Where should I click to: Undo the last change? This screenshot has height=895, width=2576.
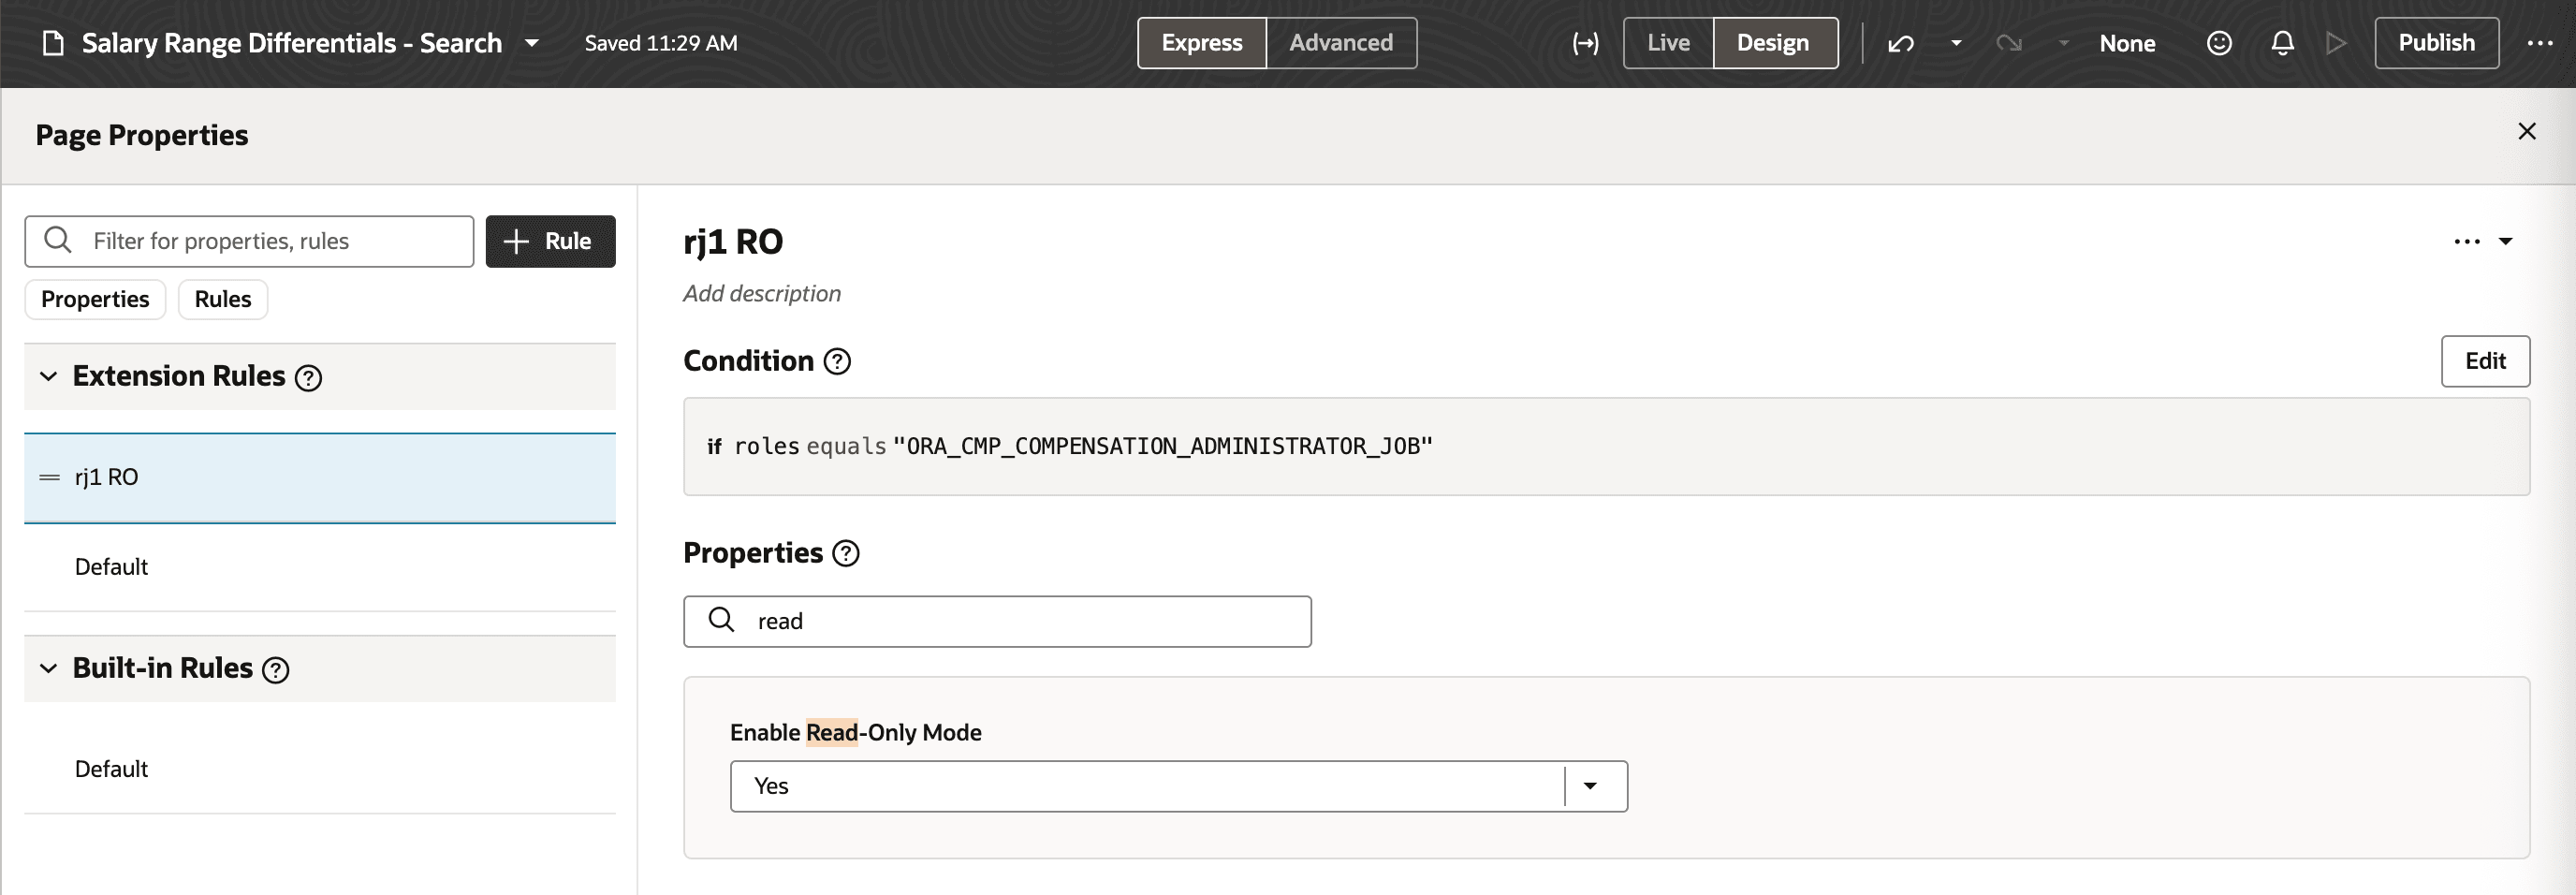(1899, 43)
